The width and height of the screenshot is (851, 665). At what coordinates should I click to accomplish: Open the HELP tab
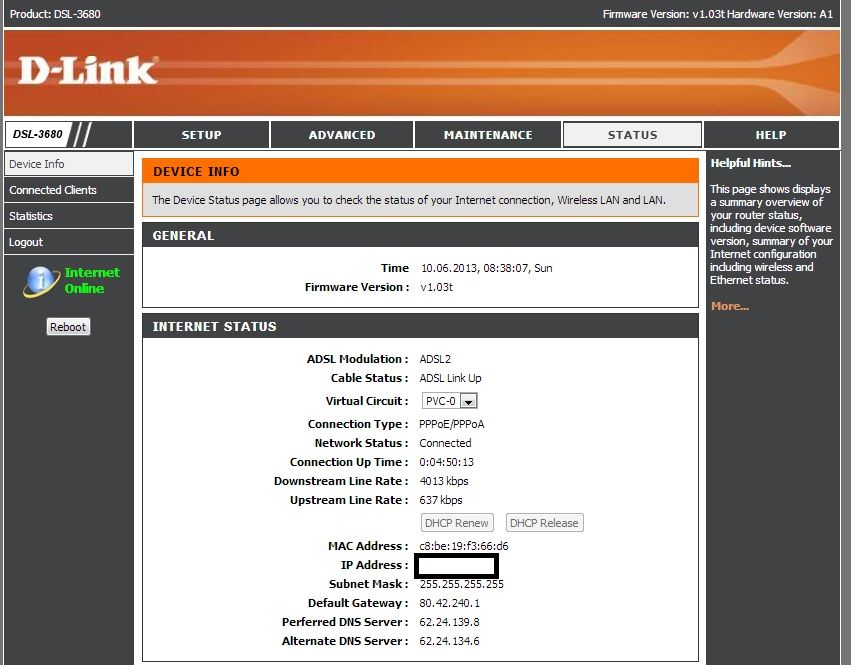click(771, 135)
